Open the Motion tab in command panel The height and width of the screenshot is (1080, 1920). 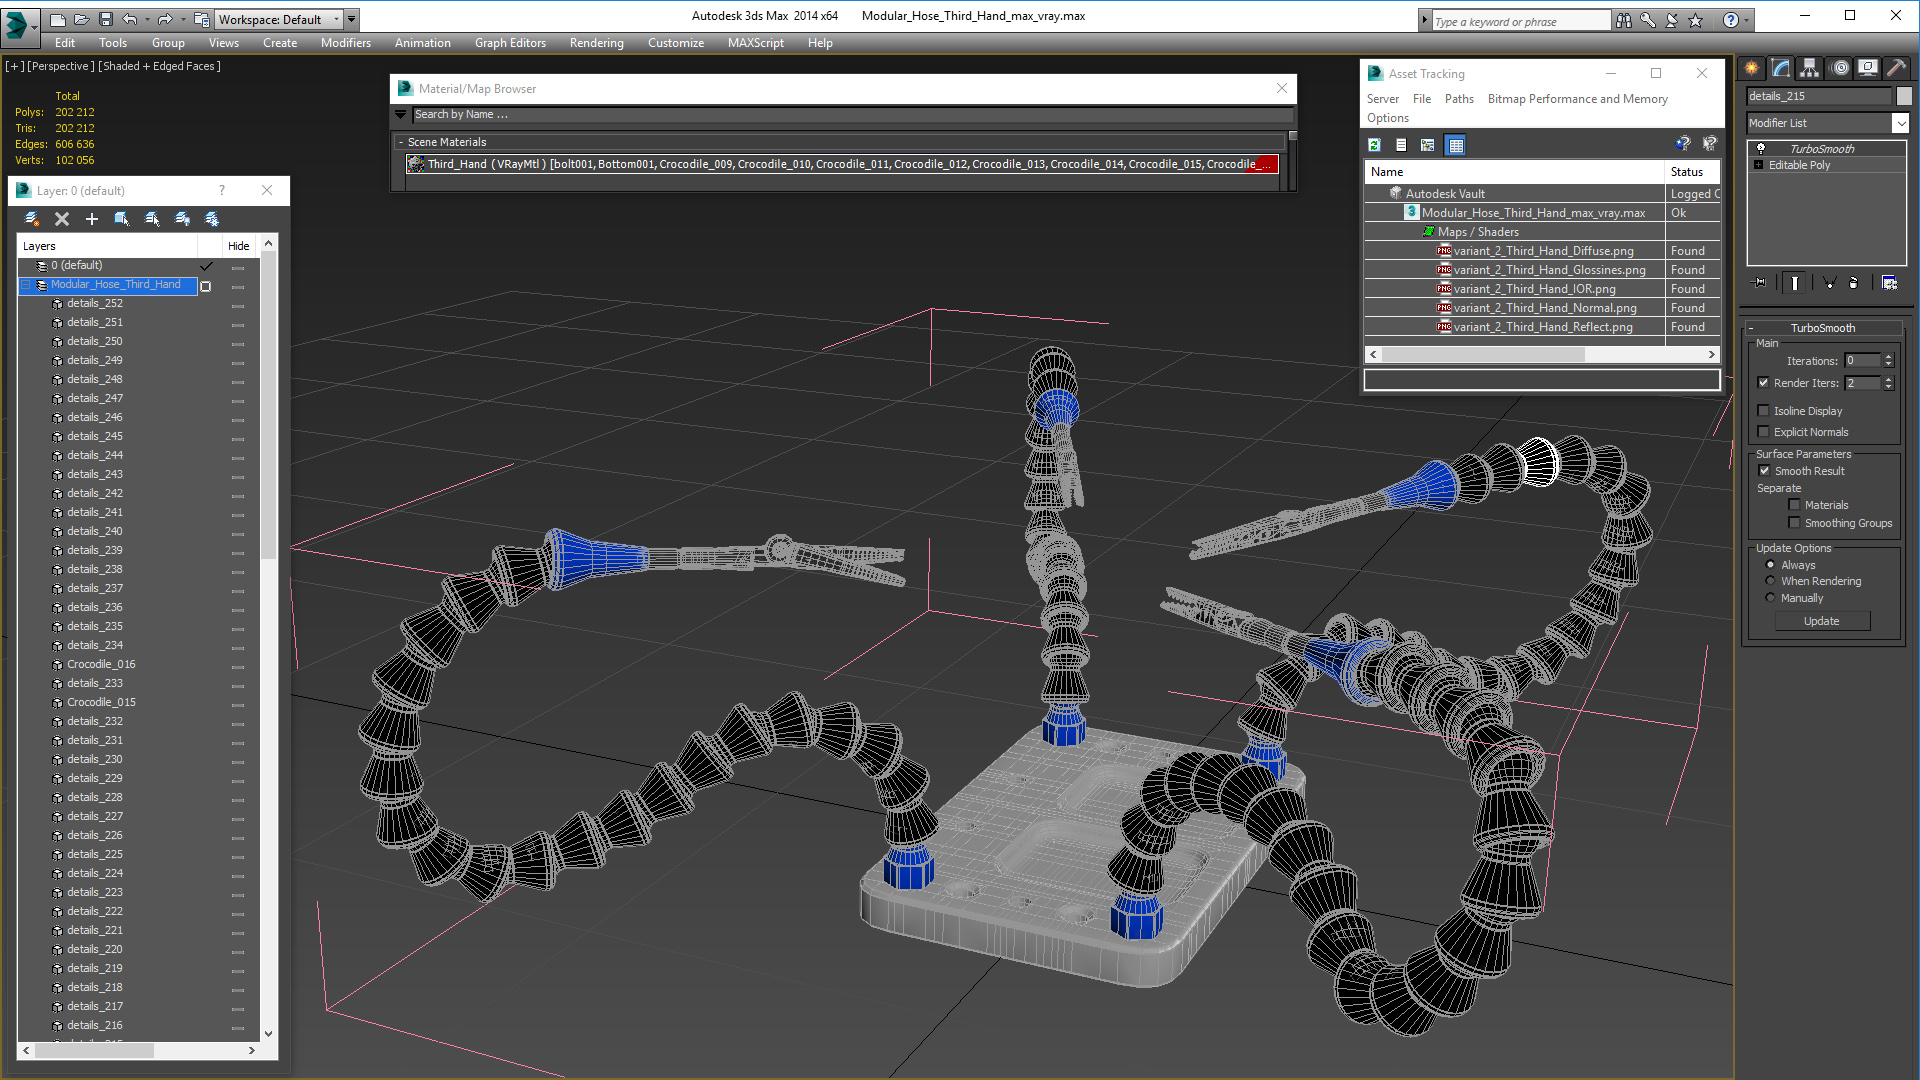click(1840, 68)
